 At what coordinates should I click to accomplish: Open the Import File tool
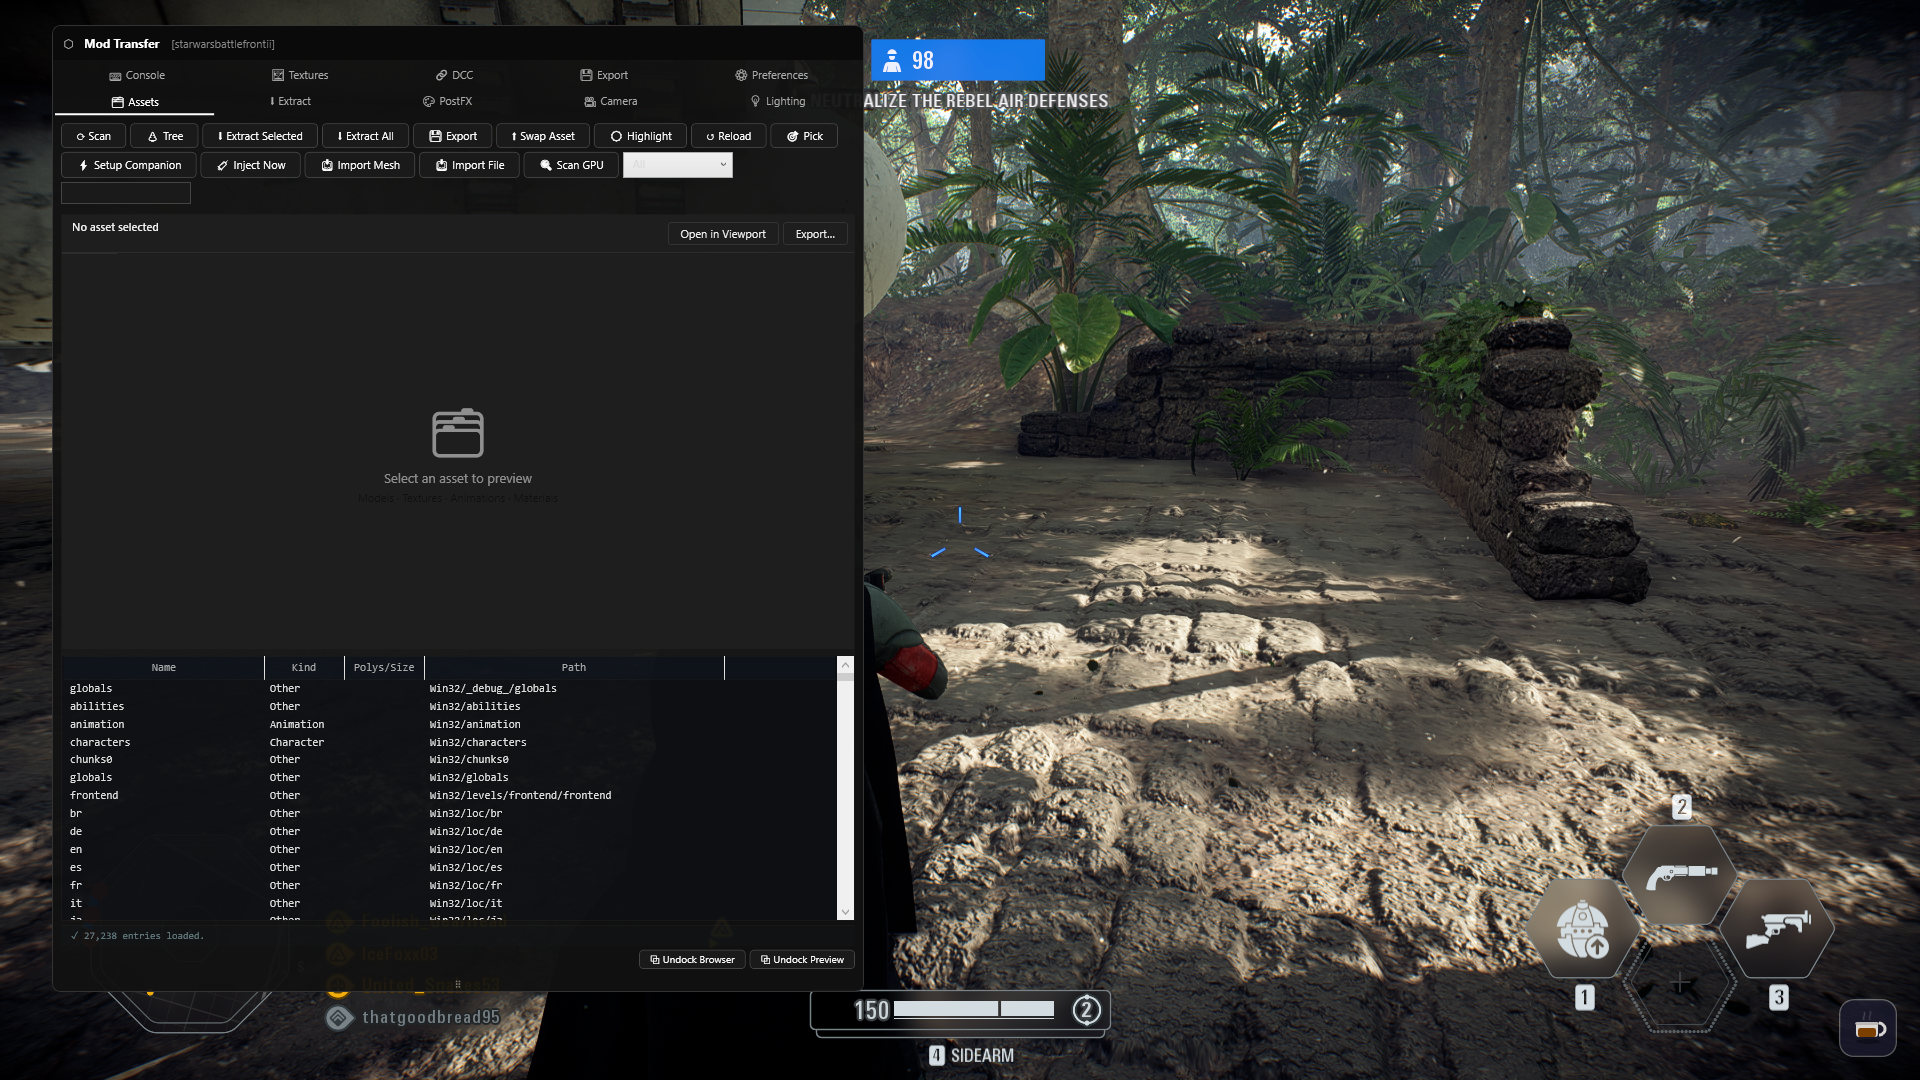[x=468, y=165]
